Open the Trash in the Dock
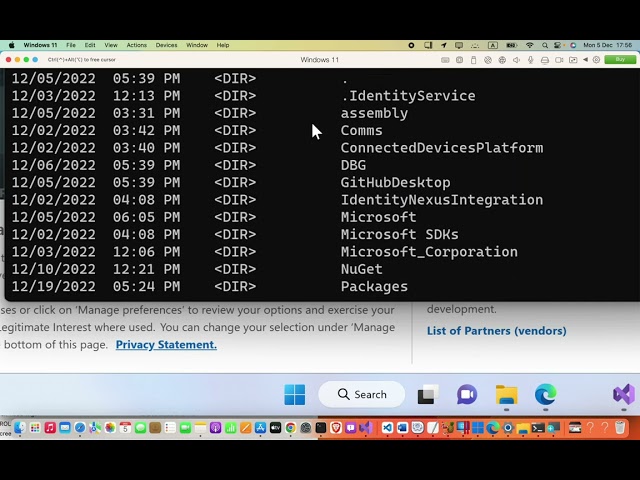This screenshot has height=480, width=640. pos(620,427)
